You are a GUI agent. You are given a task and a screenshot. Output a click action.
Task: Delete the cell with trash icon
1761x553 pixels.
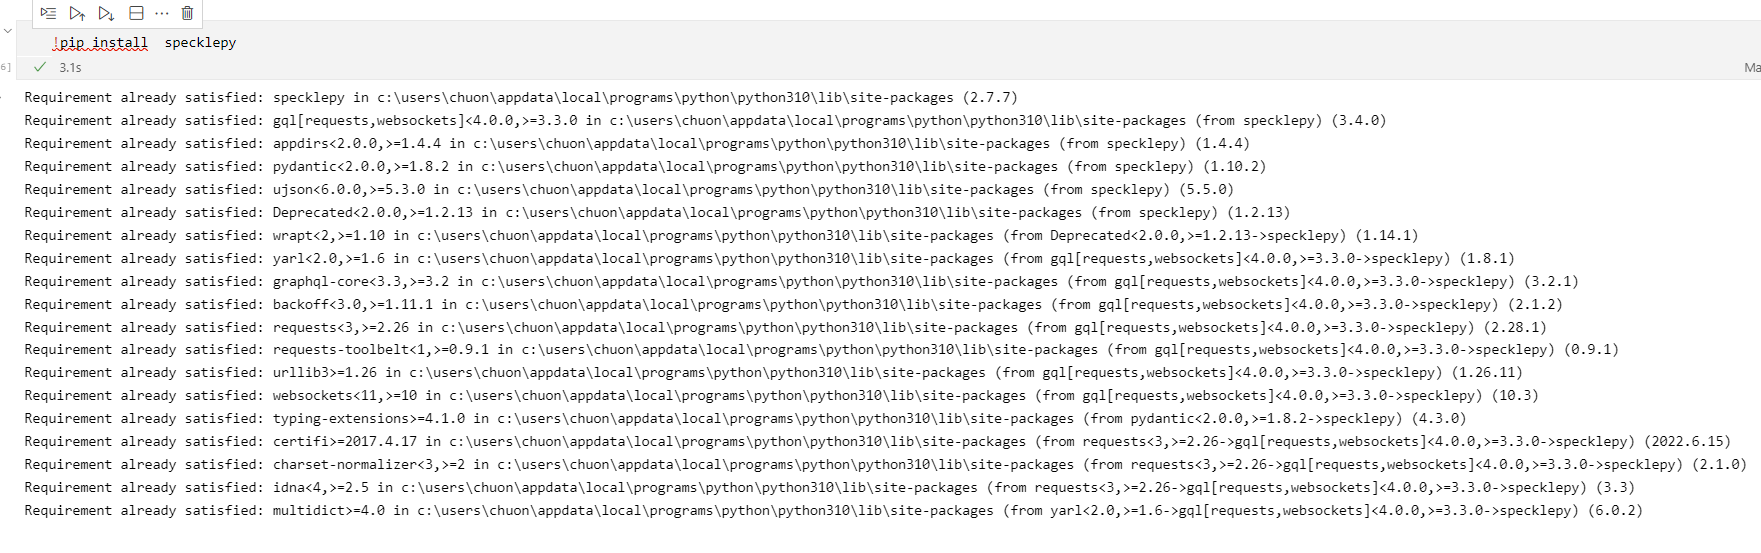click(x=187, y=13)
